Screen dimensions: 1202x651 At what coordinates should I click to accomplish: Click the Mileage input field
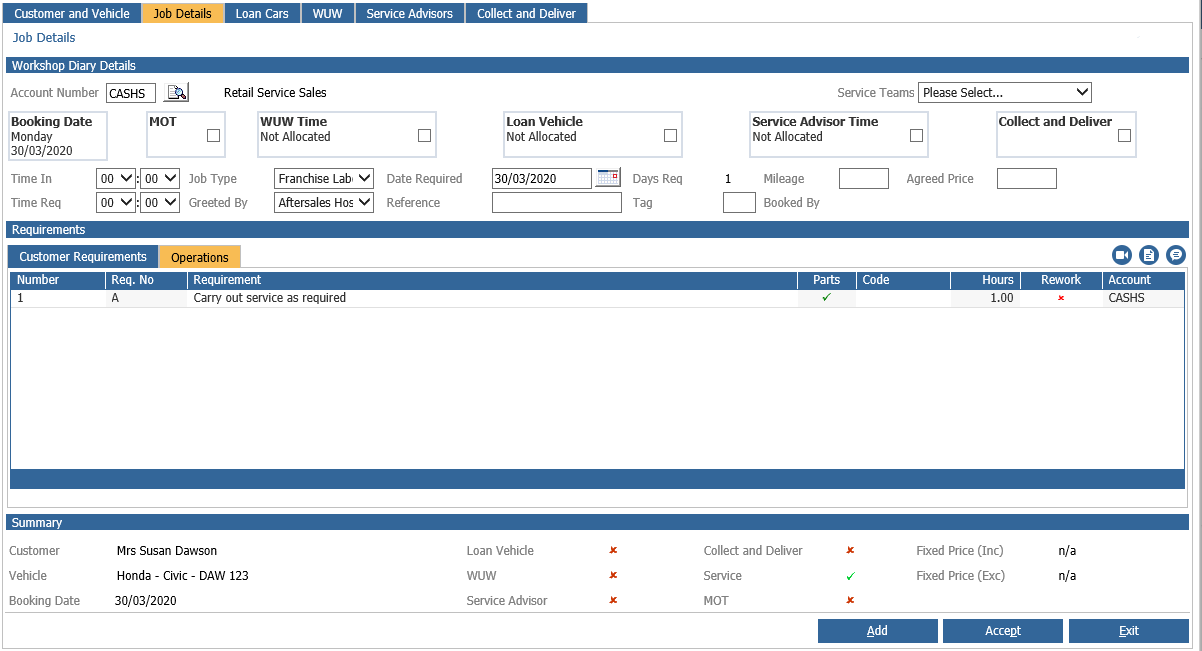pos(864,179)
